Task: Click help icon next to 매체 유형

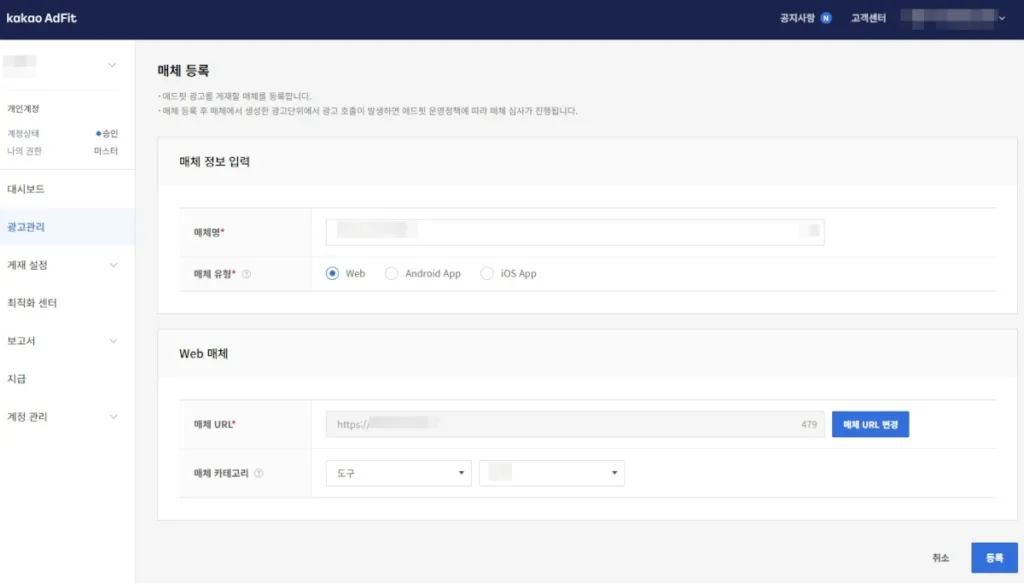Action: click(246, 274)
